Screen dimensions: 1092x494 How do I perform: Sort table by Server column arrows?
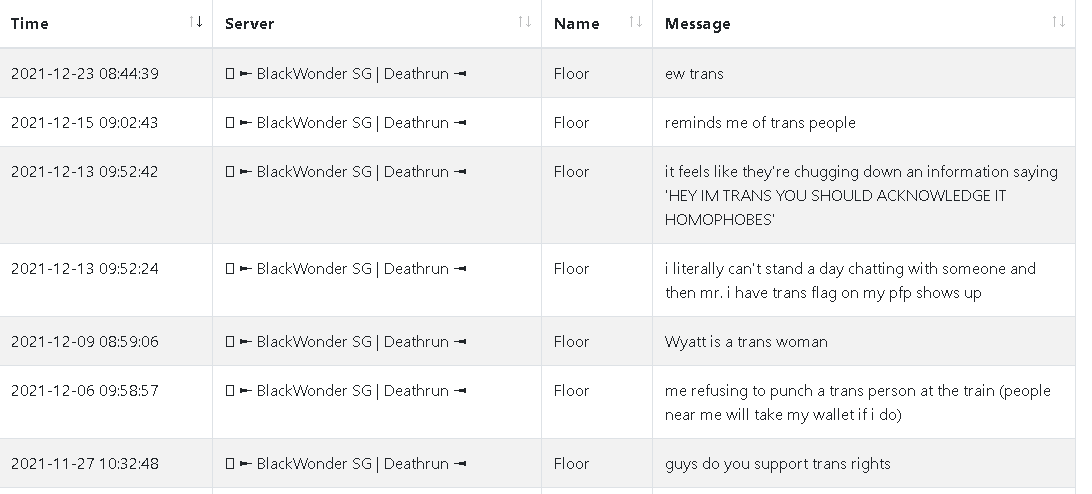[524, 22]
